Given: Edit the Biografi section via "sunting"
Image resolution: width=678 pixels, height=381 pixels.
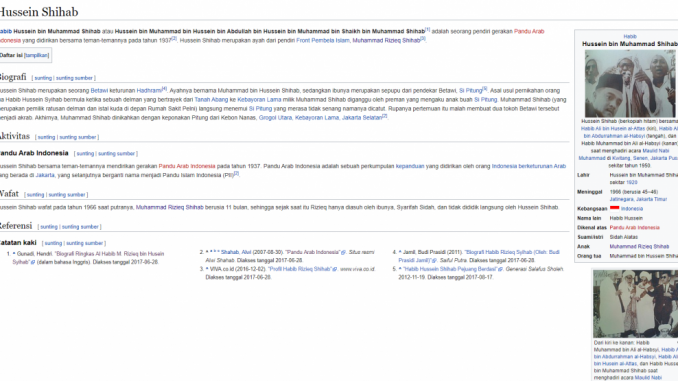Looking at the screenshot, I should (x=43, y=78).
